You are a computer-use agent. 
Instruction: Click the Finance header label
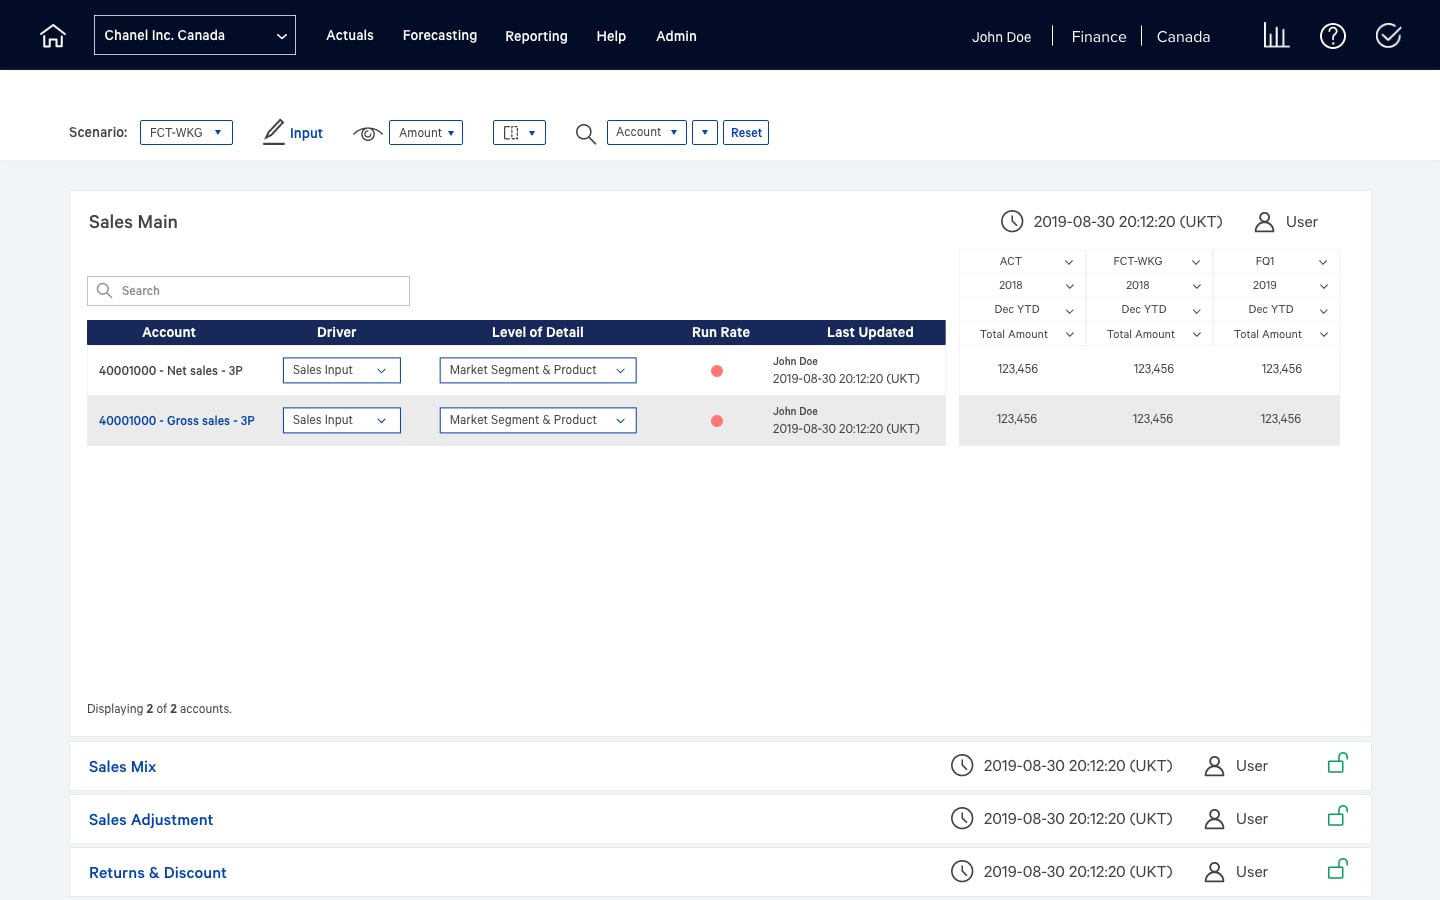[x=1099, y=37]
